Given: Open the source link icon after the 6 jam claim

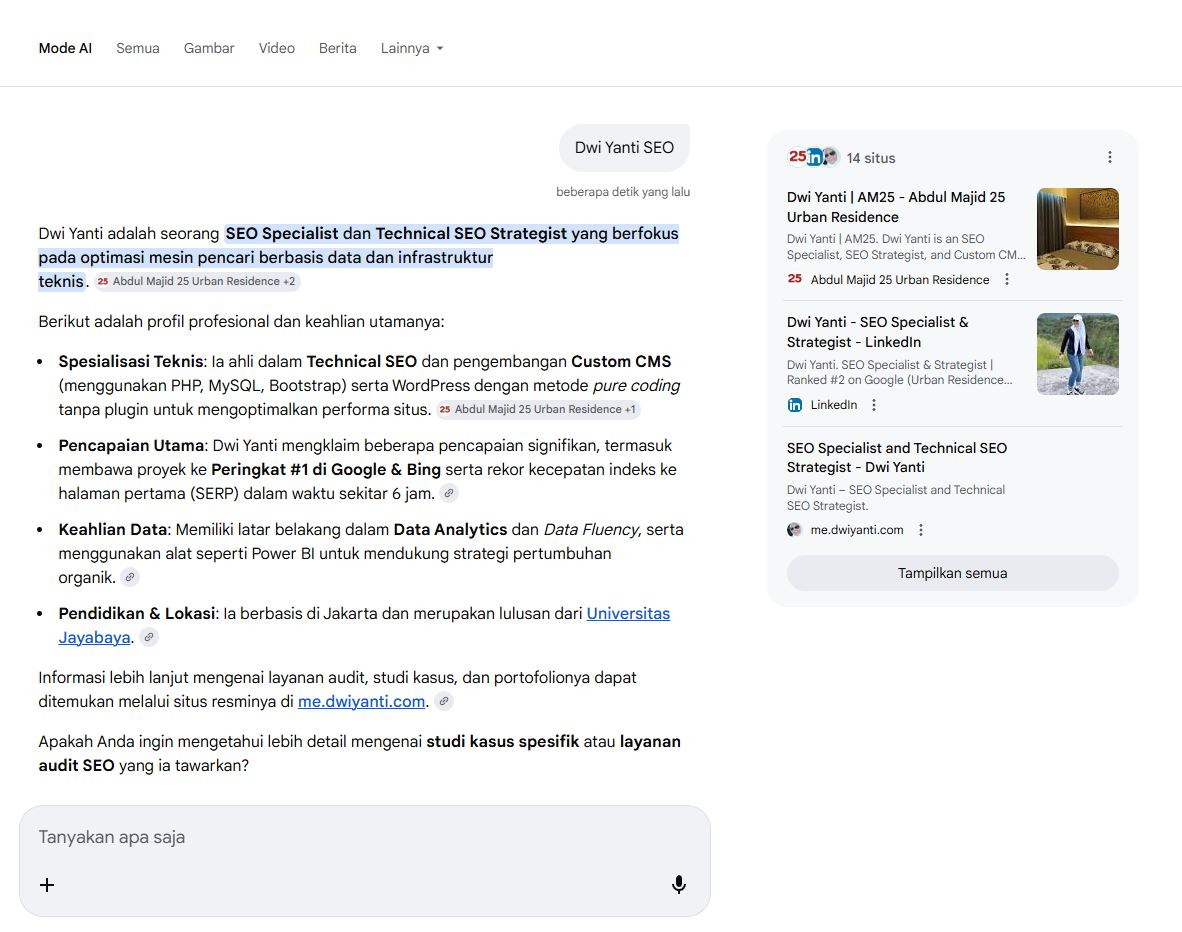Looking at the screenshot, I should pyautogui.click(x=449, y=493).
